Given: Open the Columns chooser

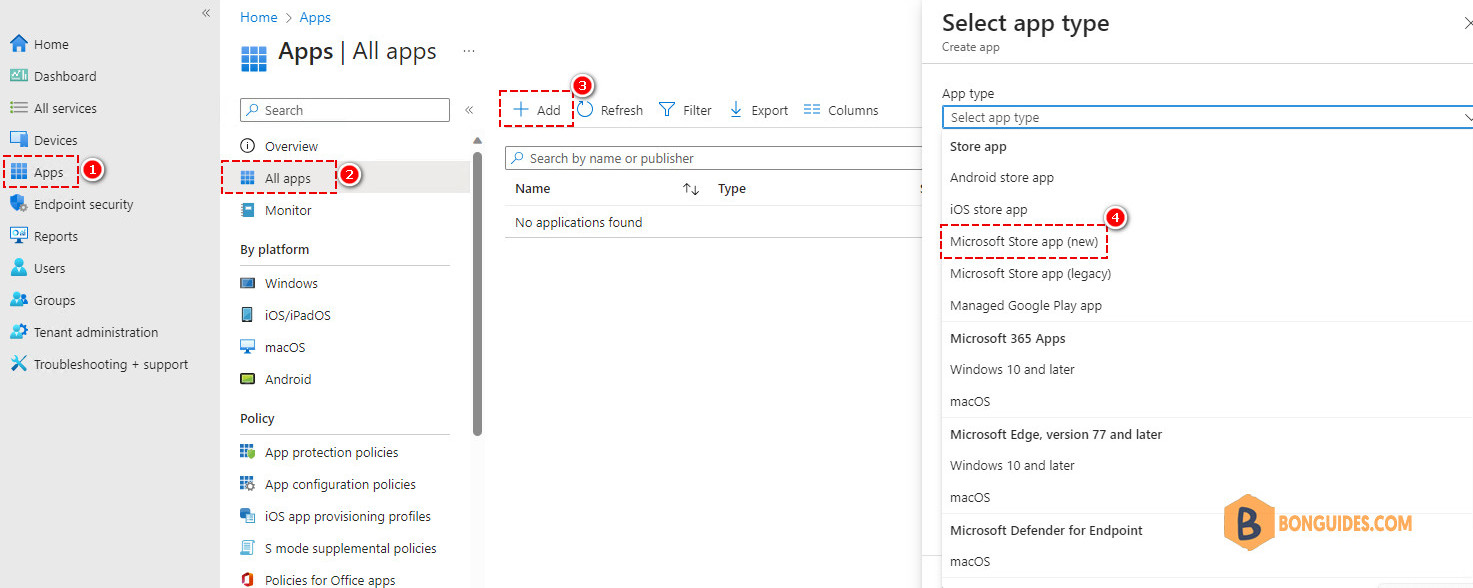Looking at the screenshot, I should [x=841, y=110].
